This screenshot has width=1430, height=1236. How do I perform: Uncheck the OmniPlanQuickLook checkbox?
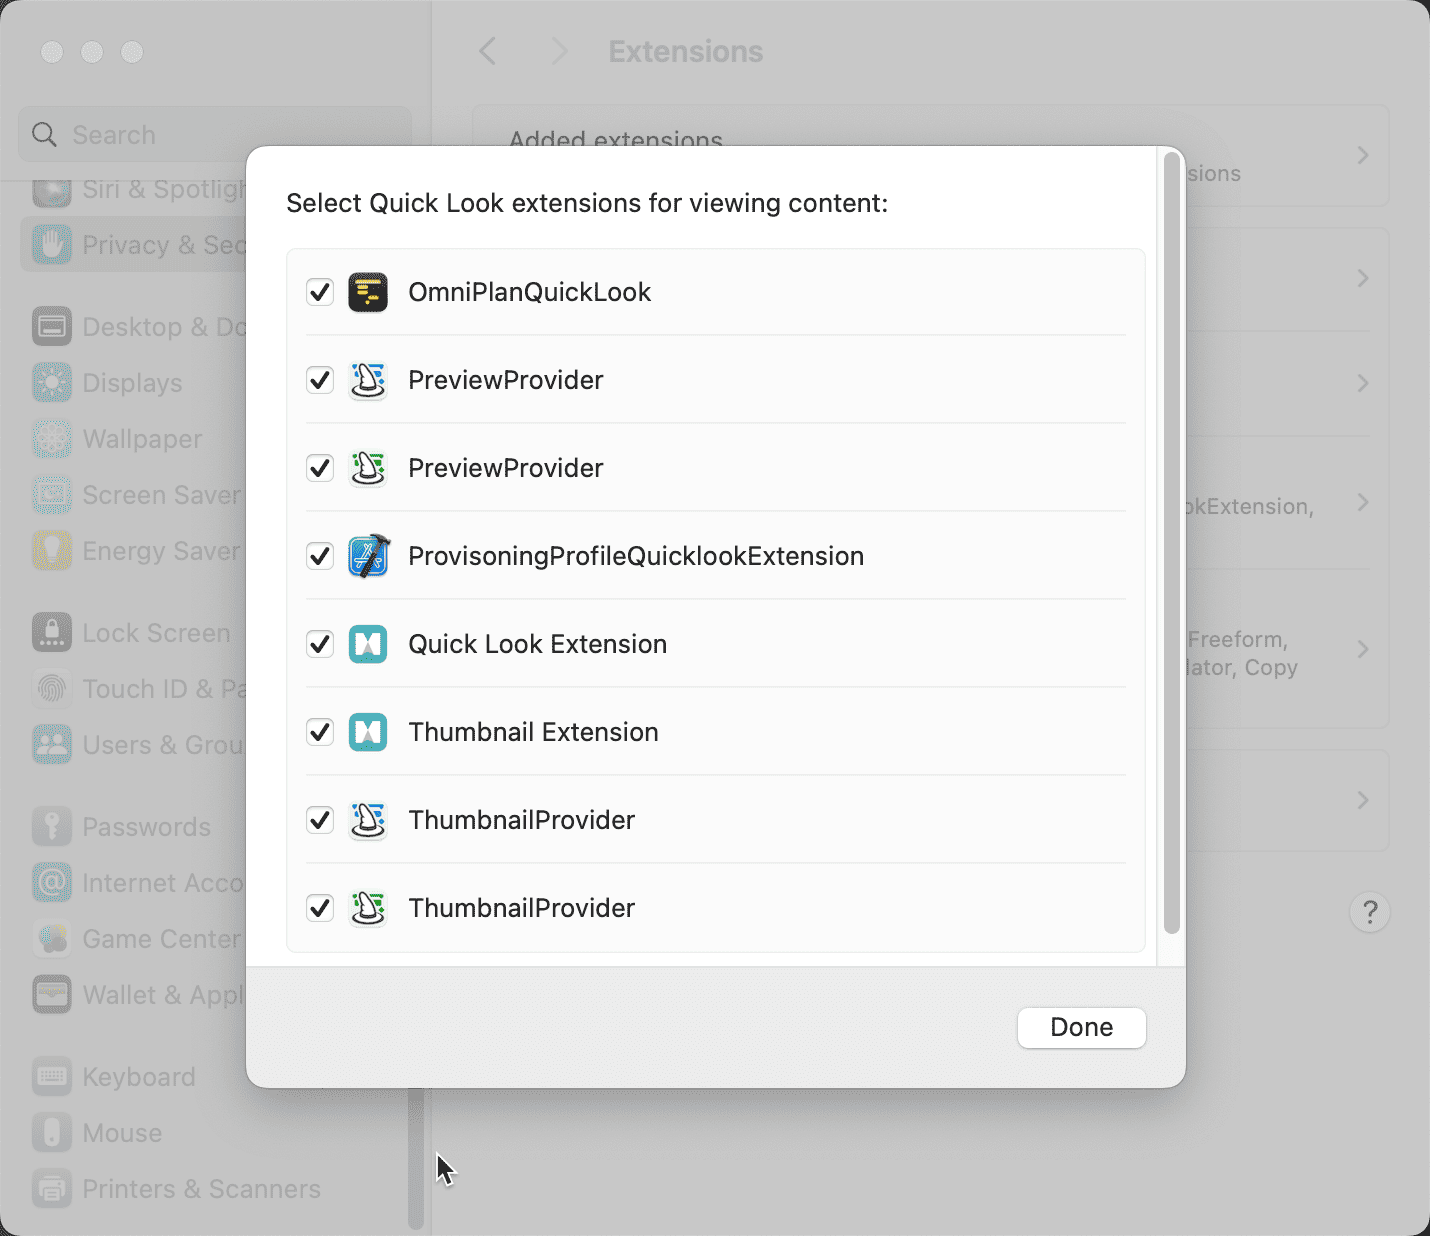(320, 292)
